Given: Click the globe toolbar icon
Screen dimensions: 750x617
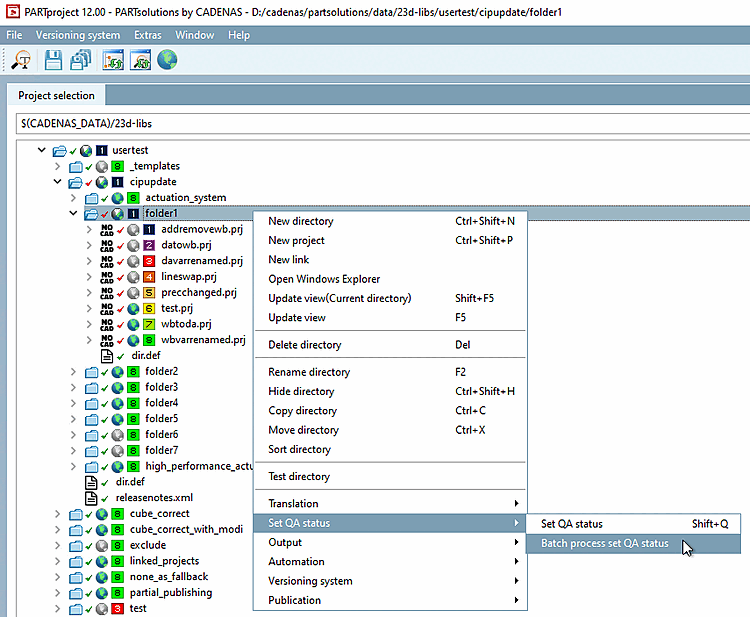Looking at the screenshot, I should point(167,60).
